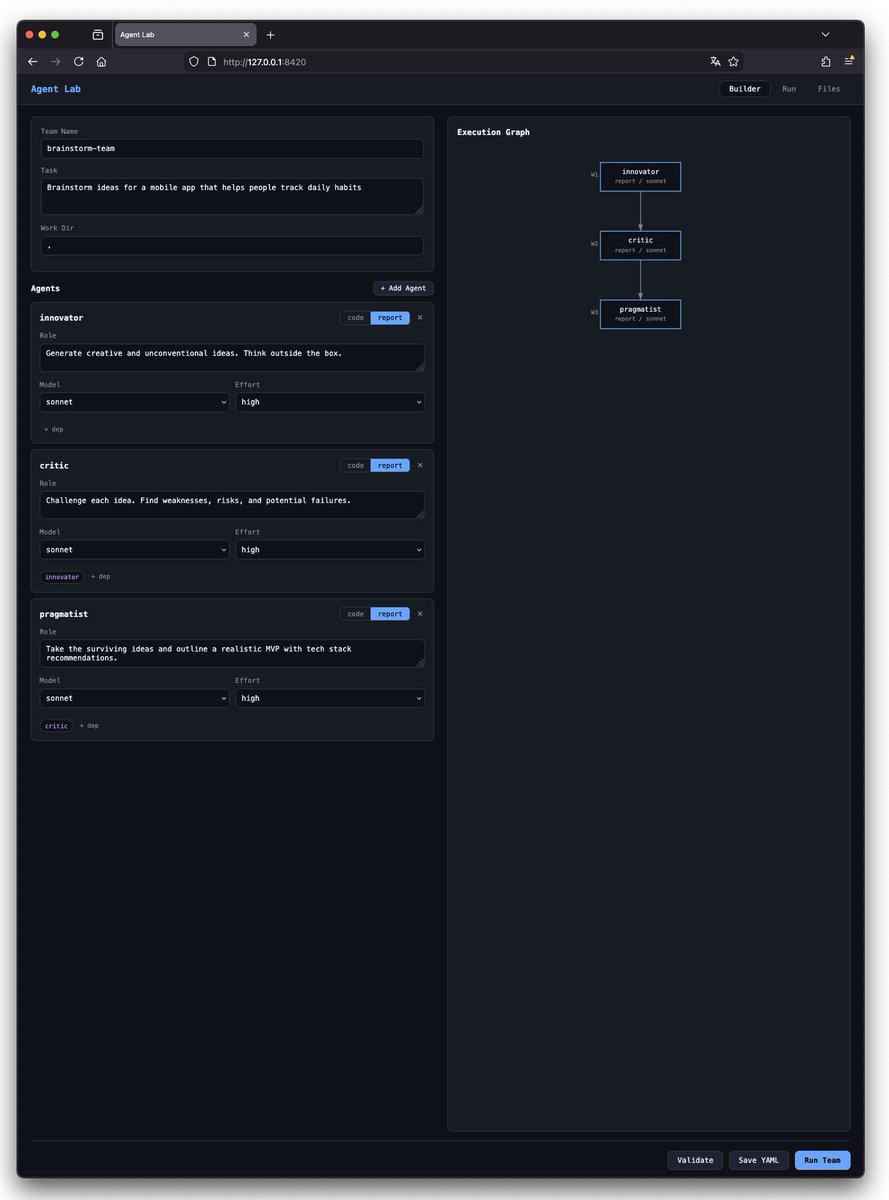Image resolution: width=889 pixels, height=1200 pixels.
Task: Open pragmatist's Model dropdown
Action: point(135,698)
